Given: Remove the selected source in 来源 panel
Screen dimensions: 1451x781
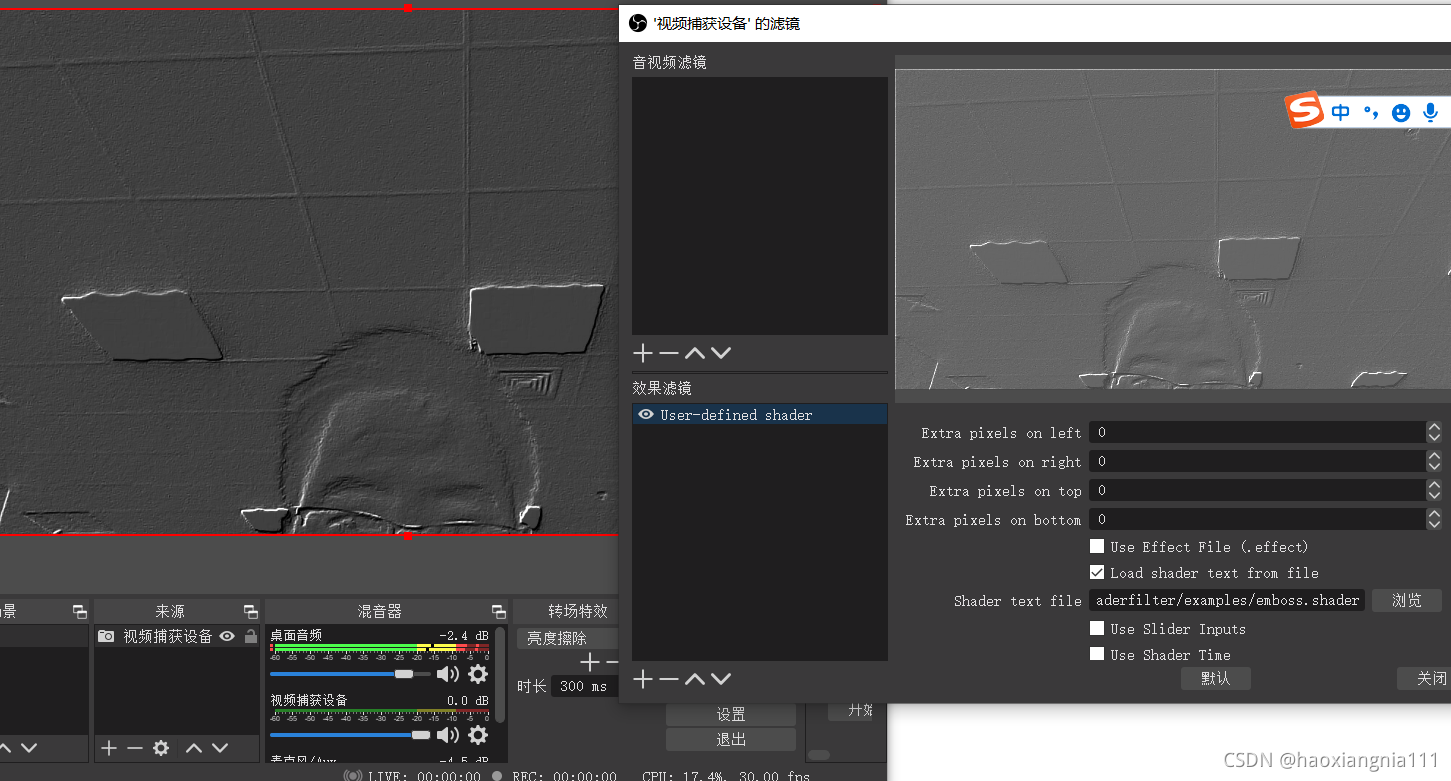Looking at the screenshot, I should [134, 748].
